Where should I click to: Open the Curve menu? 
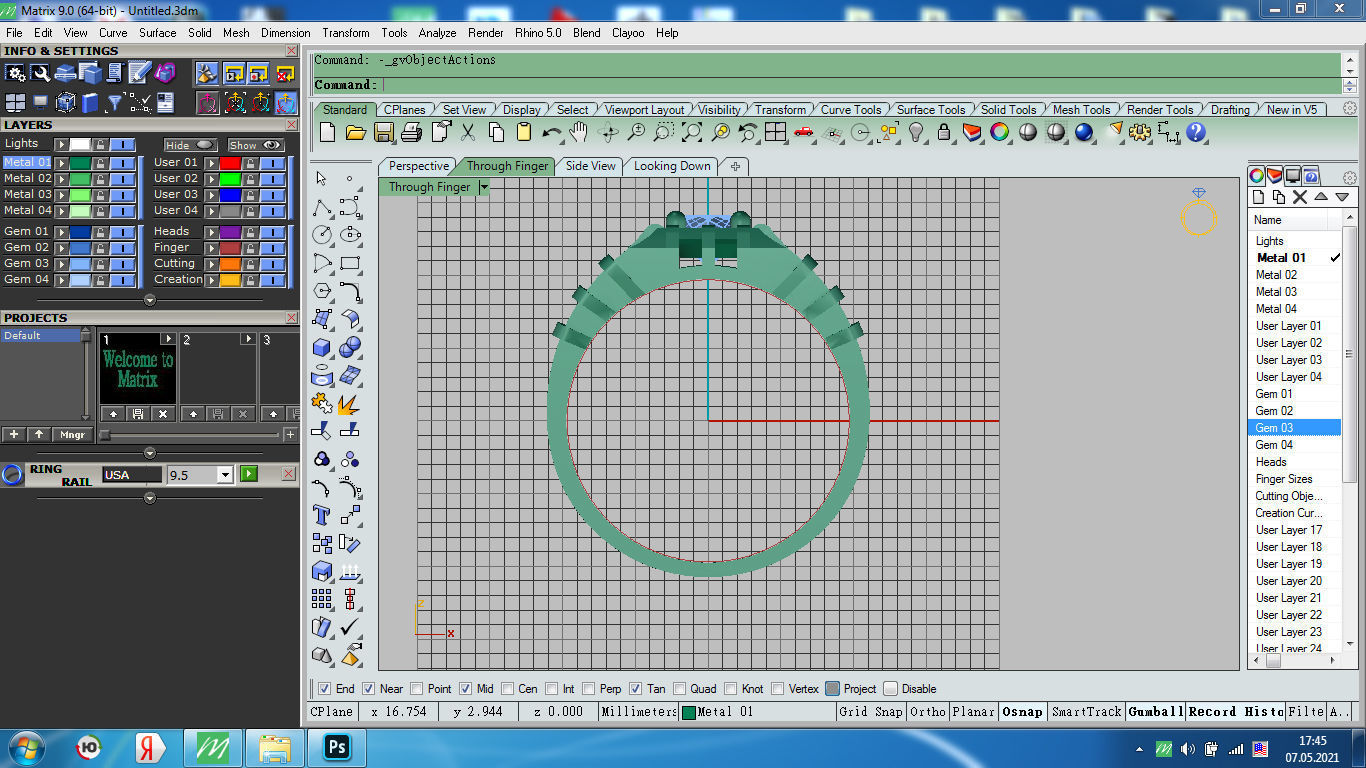pos(113,33)
